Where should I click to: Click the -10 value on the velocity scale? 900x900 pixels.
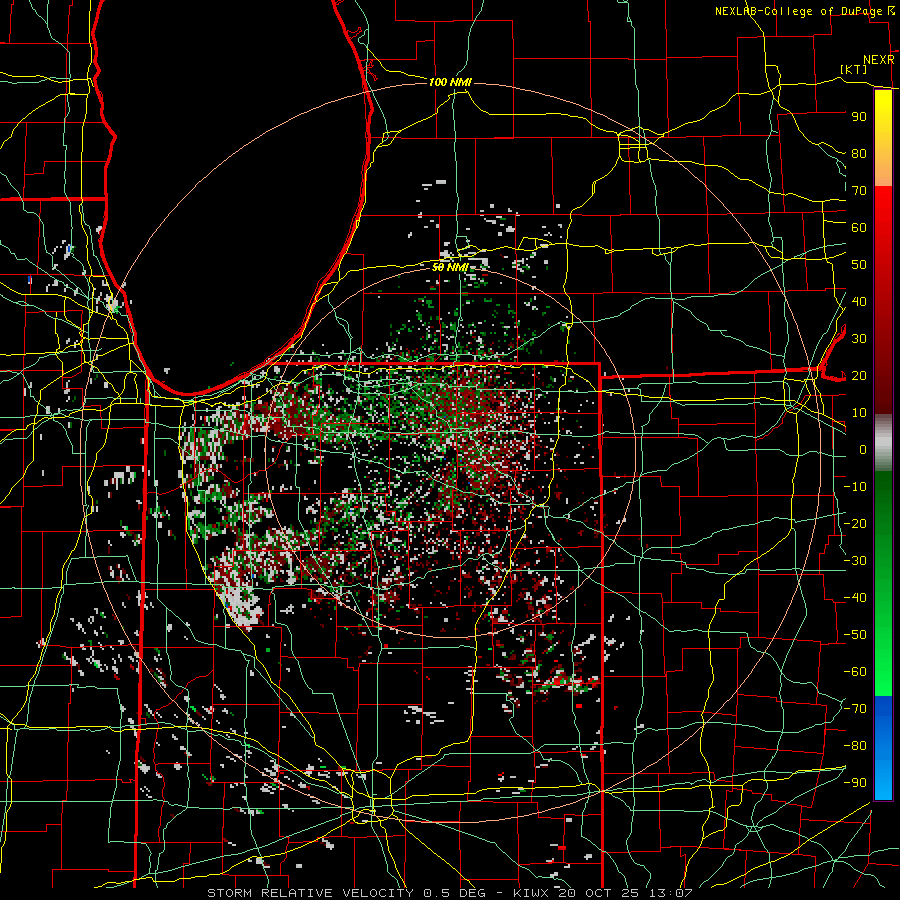point(855,487)
